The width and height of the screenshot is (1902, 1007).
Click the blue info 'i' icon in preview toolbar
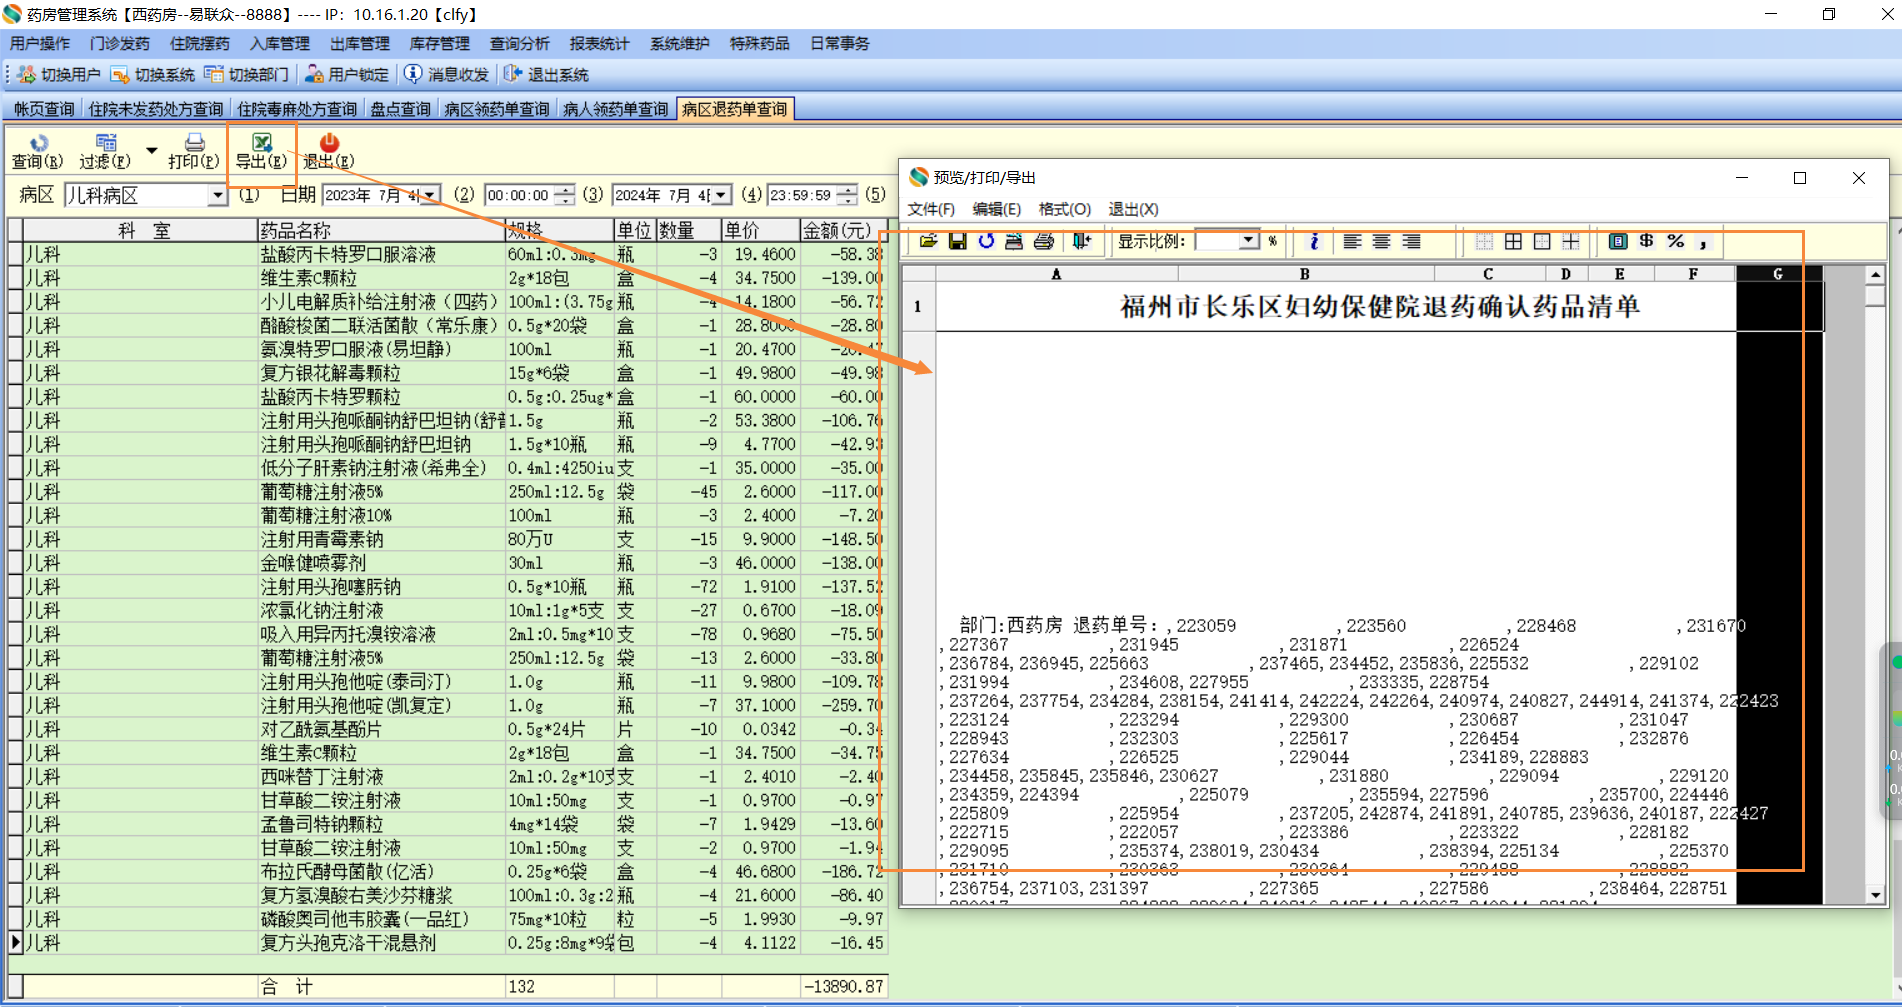[1314, 241]
